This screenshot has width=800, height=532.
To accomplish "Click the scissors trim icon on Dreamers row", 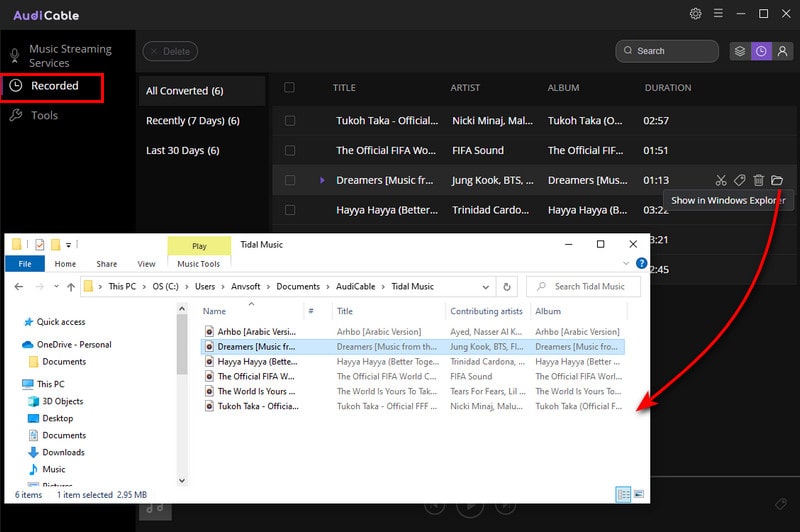I will pos(721,180).
